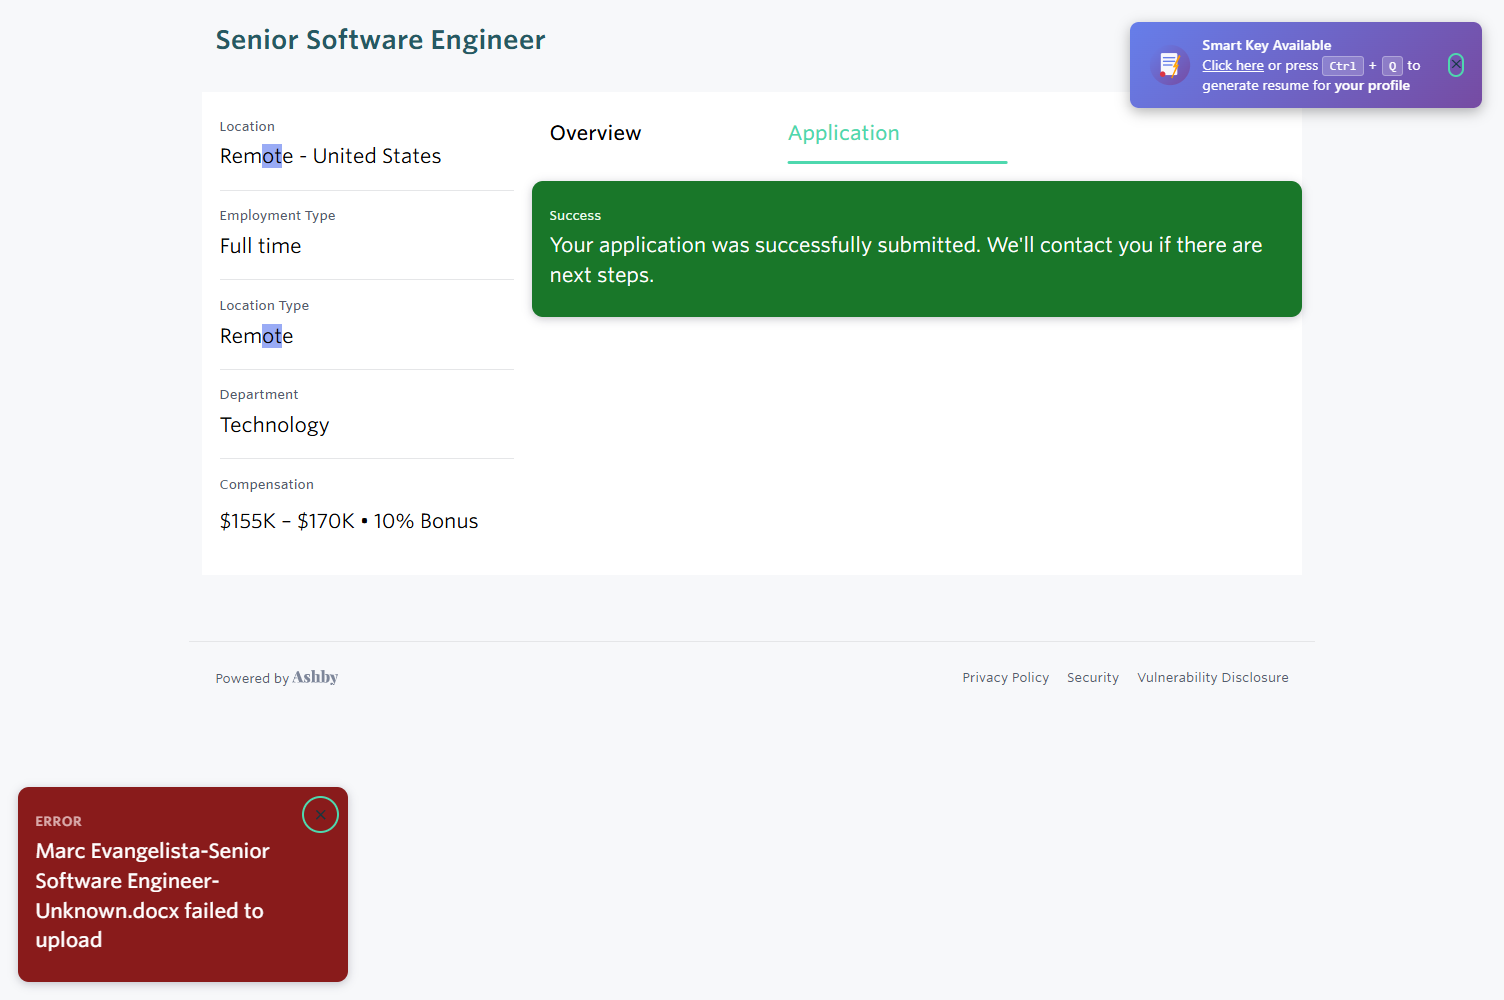Image resolution: width=1504 pixels, height=1000 pixels.
Task: Click the 'Remote' value under Location Type
Action: (256, 336)
